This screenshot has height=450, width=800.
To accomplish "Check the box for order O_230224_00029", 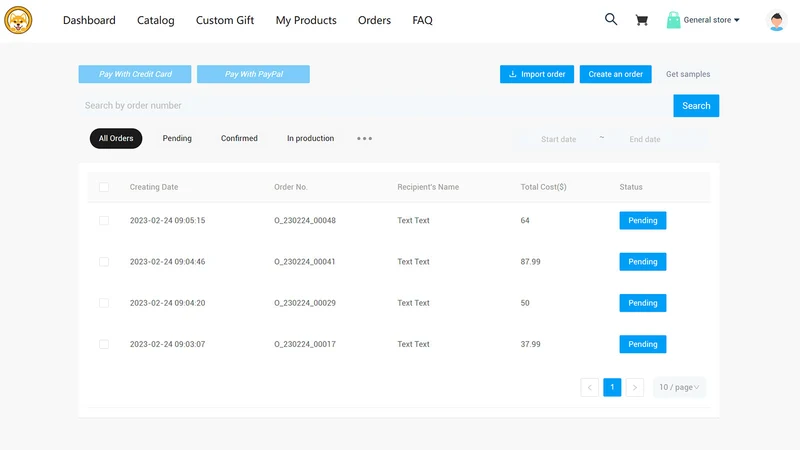I will coord(104,303).
